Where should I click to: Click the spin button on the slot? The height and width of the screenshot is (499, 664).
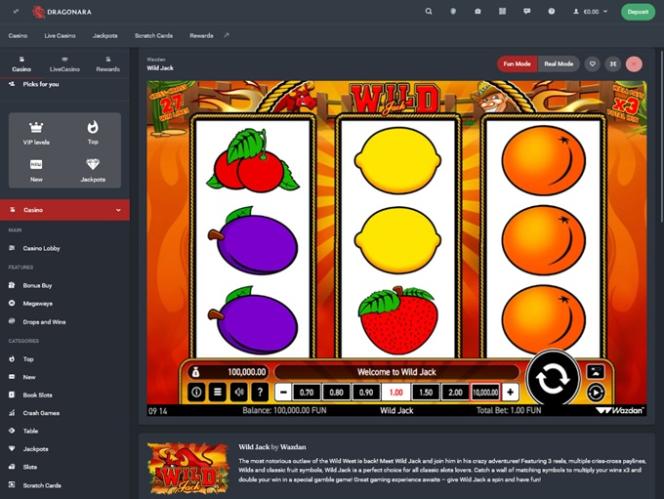point(553,377)
